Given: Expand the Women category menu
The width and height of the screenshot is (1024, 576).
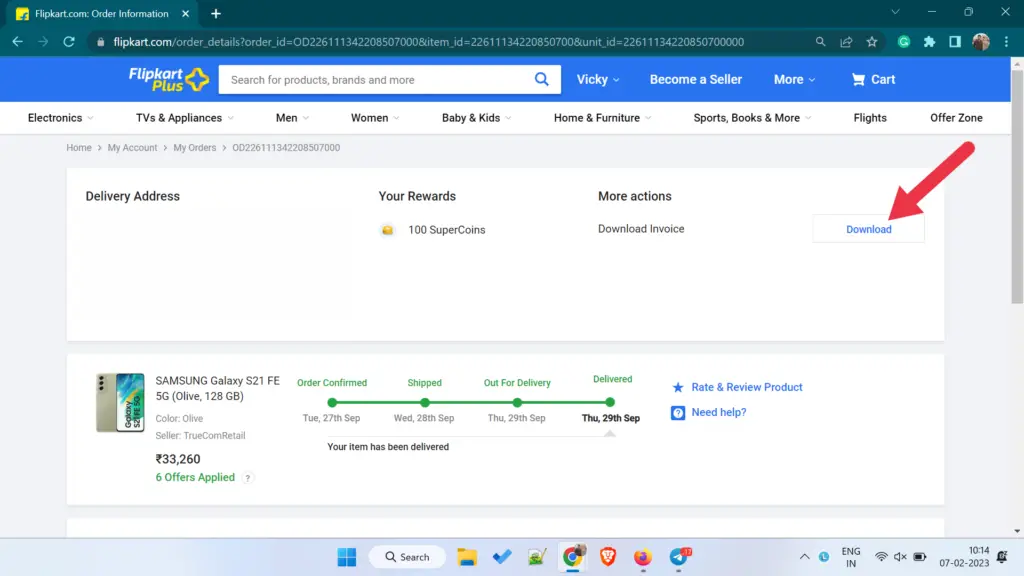Looking at the screenshot, I should (x=375, y=118).
